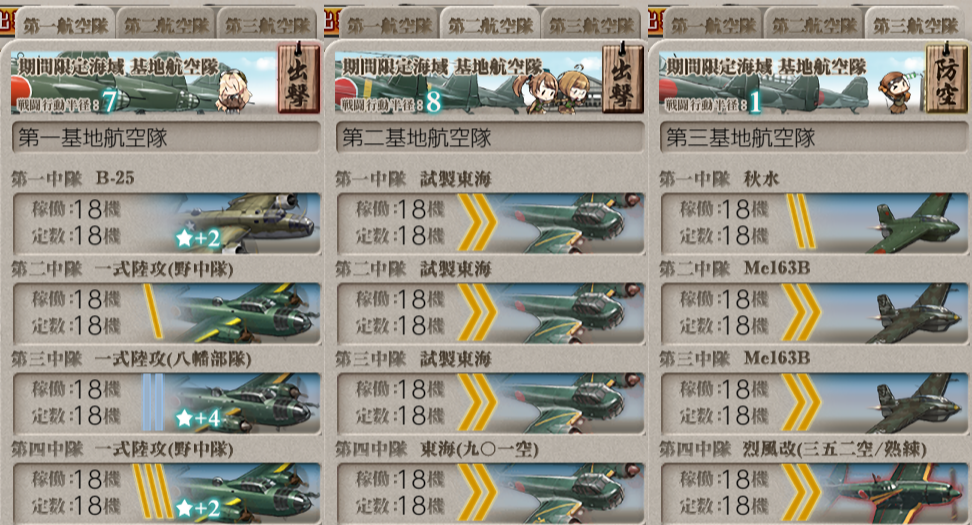Switch to 第二航空隊 tab in left panel

pyautogui.click(x=166, y=25)
